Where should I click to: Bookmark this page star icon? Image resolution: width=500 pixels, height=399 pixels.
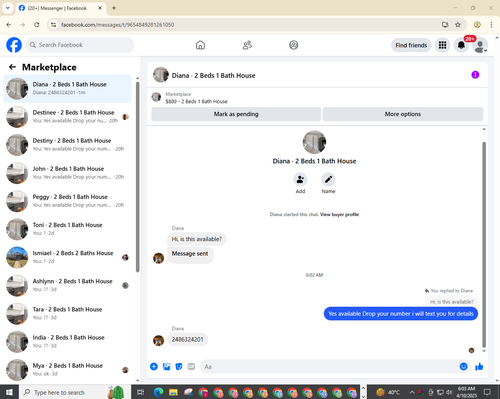click(458, 25)
